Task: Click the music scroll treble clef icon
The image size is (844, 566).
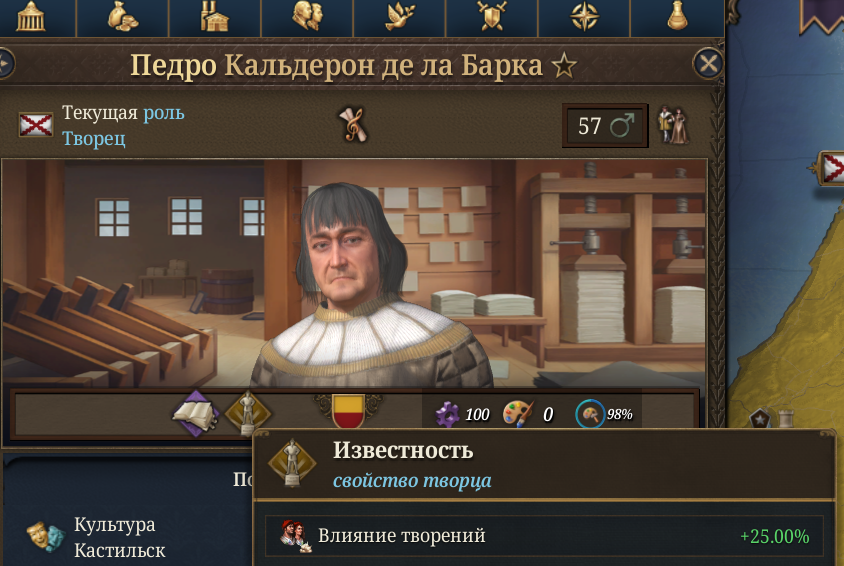Action: [353, 125]
